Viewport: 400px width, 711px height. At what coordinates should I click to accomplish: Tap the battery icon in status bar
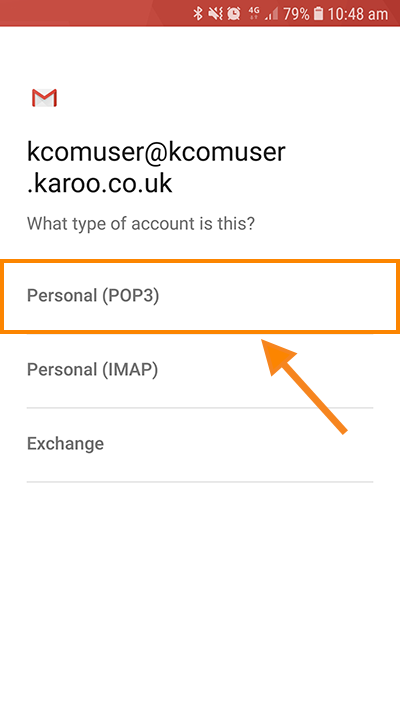tap(318, 14)
